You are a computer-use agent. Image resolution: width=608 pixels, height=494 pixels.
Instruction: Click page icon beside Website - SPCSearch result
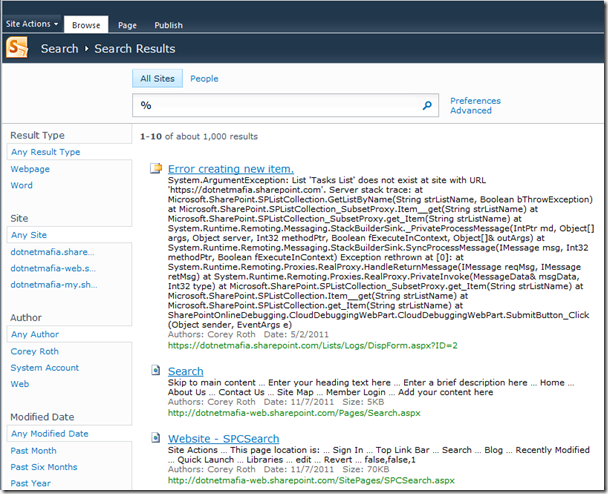[155, 438]
